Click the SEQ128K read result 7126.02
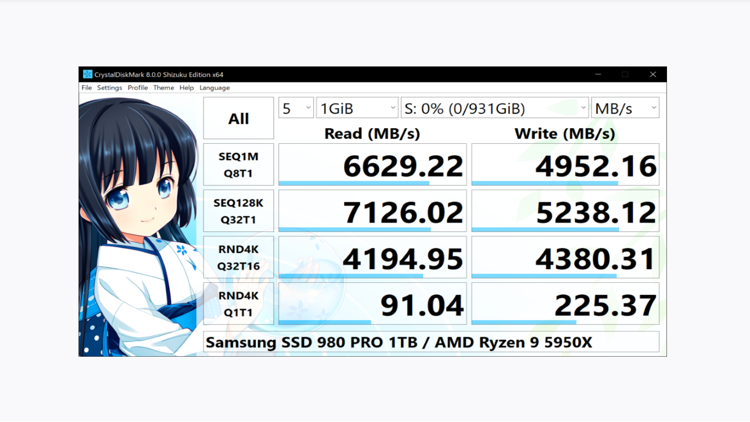Screen dimensions: 750x422 click(x=372, y=211)
